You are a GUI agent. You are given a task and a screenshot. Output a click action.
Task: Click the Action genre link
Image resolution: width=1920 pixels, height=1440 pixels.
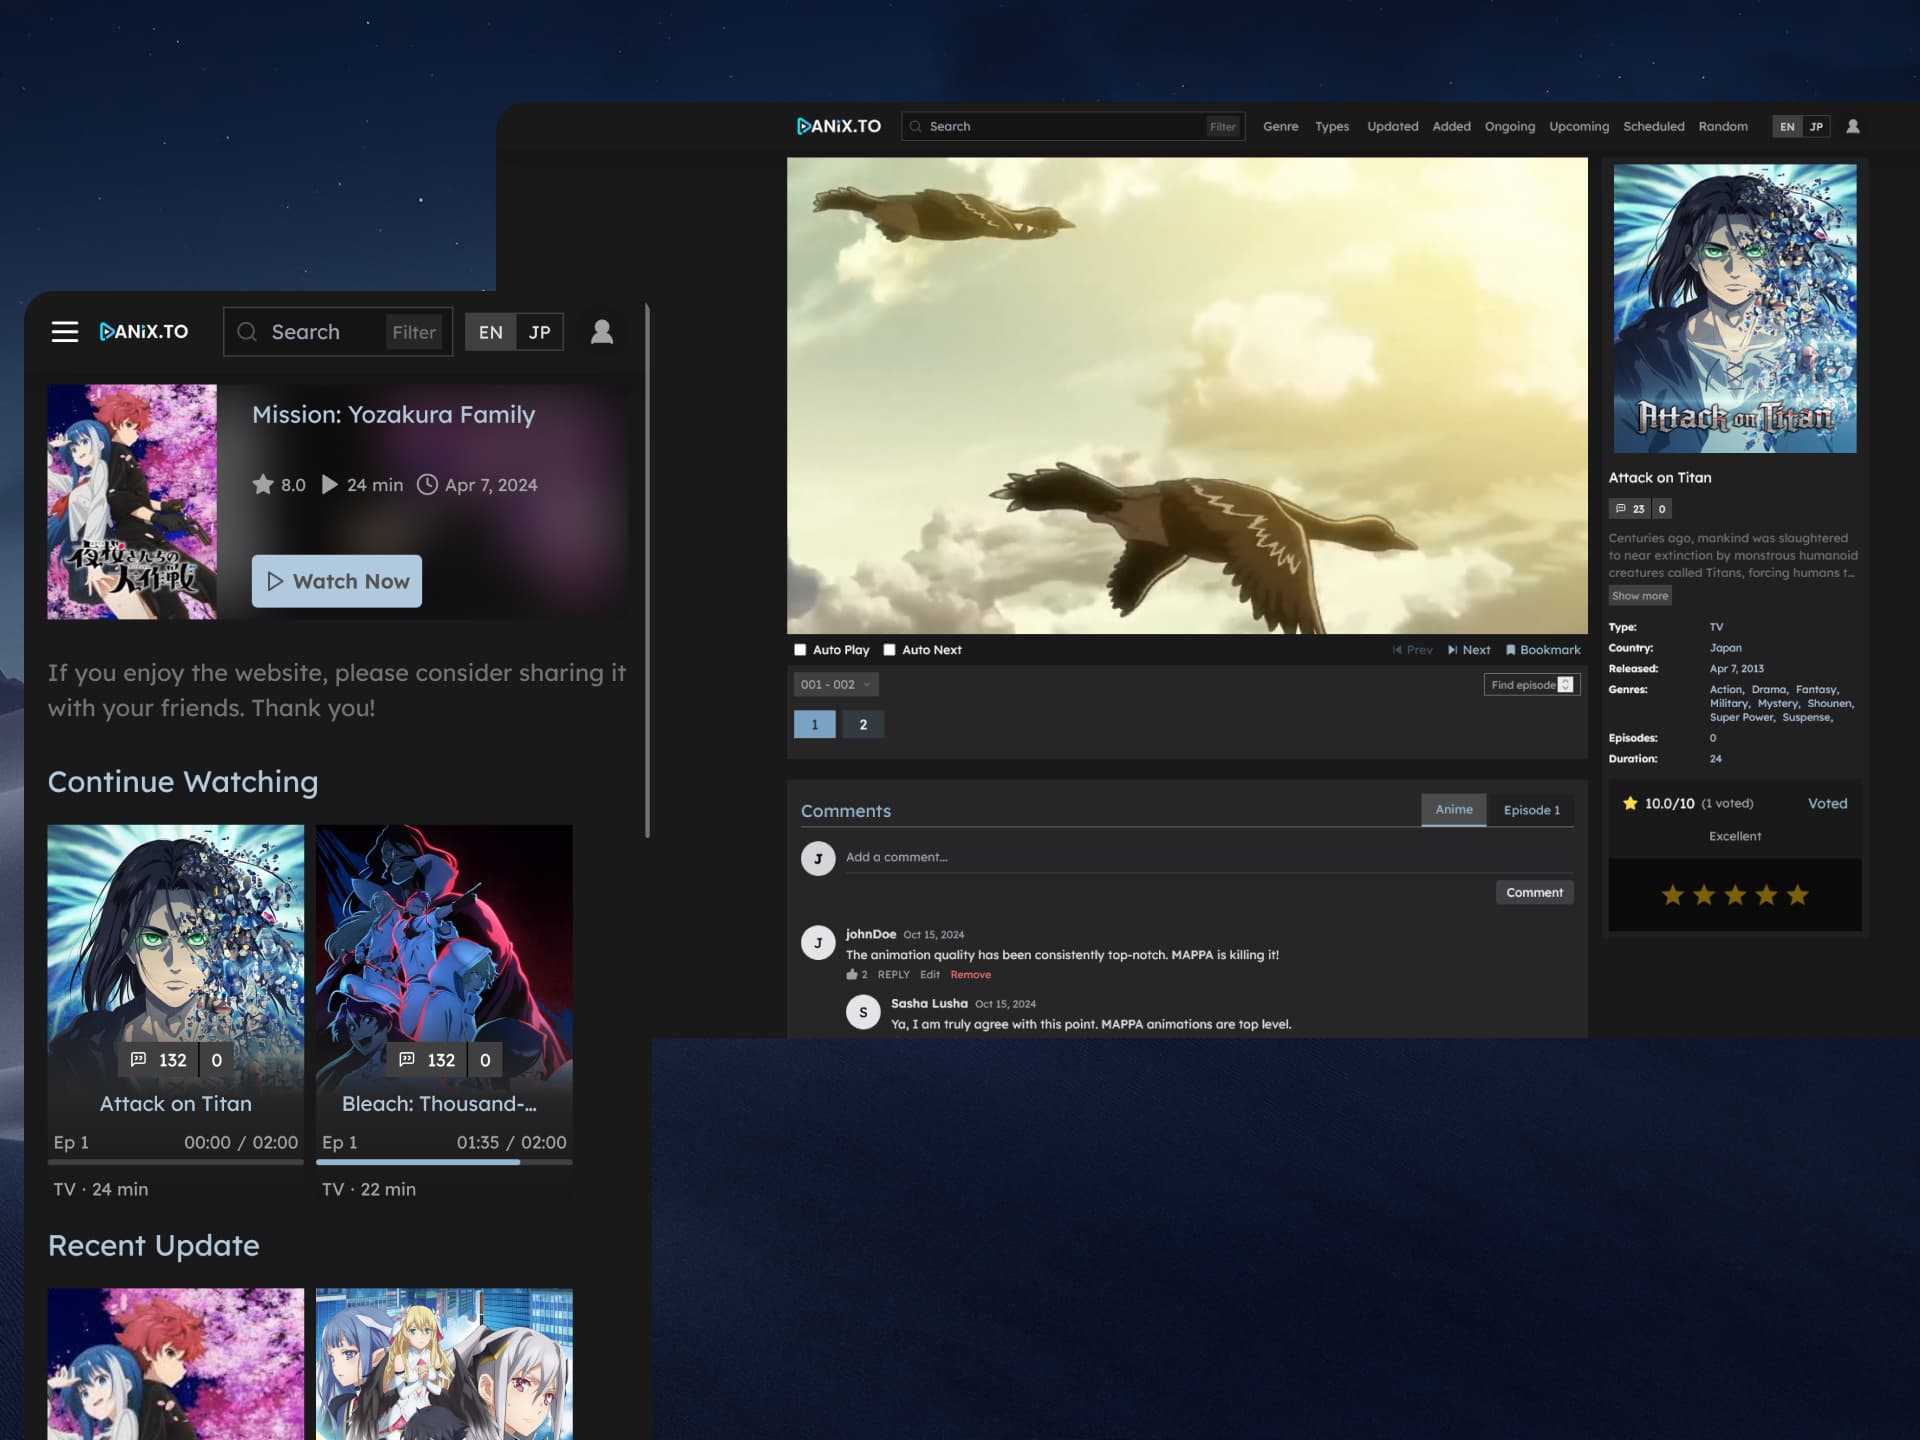1725,690
